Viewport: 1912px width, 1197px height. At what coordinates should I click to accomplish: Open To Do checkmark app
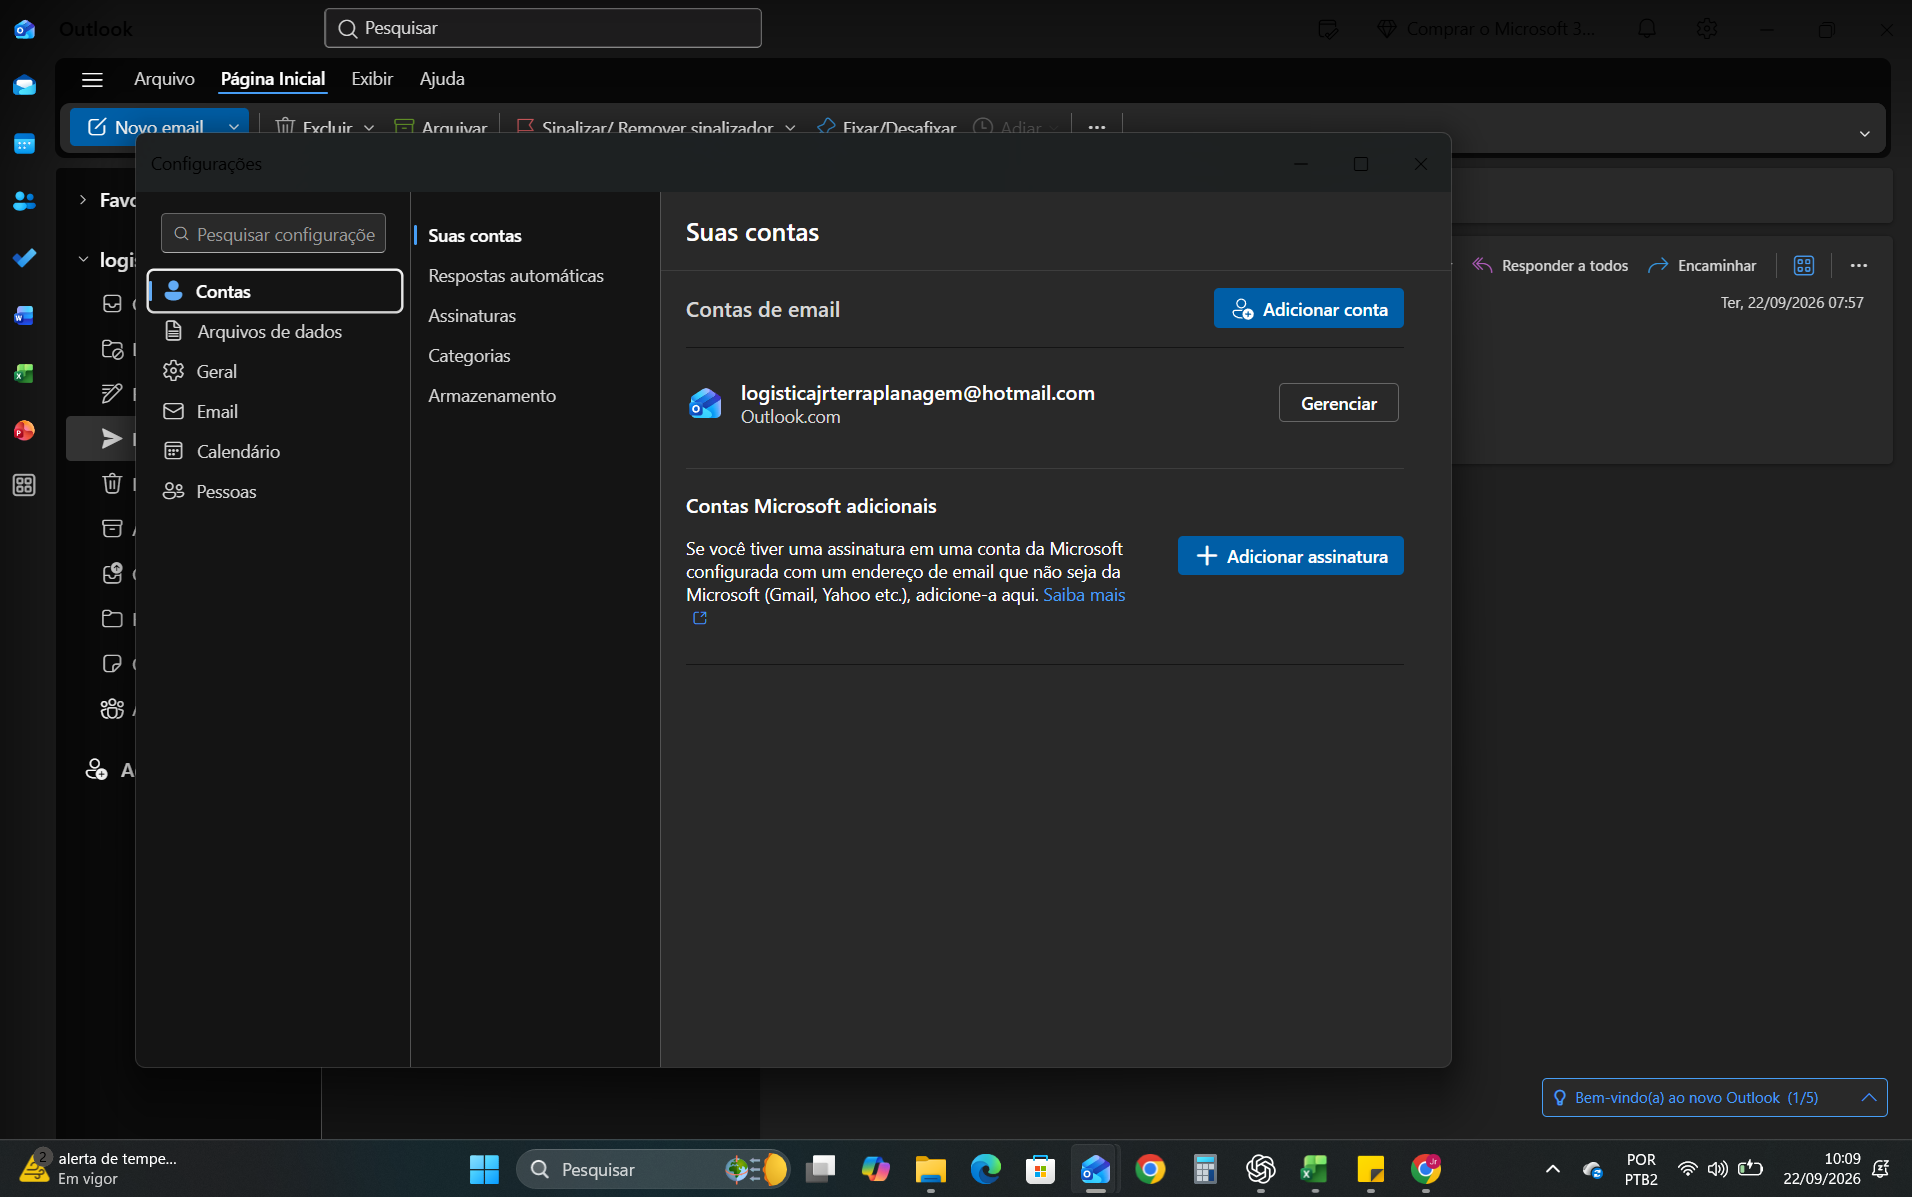coord(24,258)
